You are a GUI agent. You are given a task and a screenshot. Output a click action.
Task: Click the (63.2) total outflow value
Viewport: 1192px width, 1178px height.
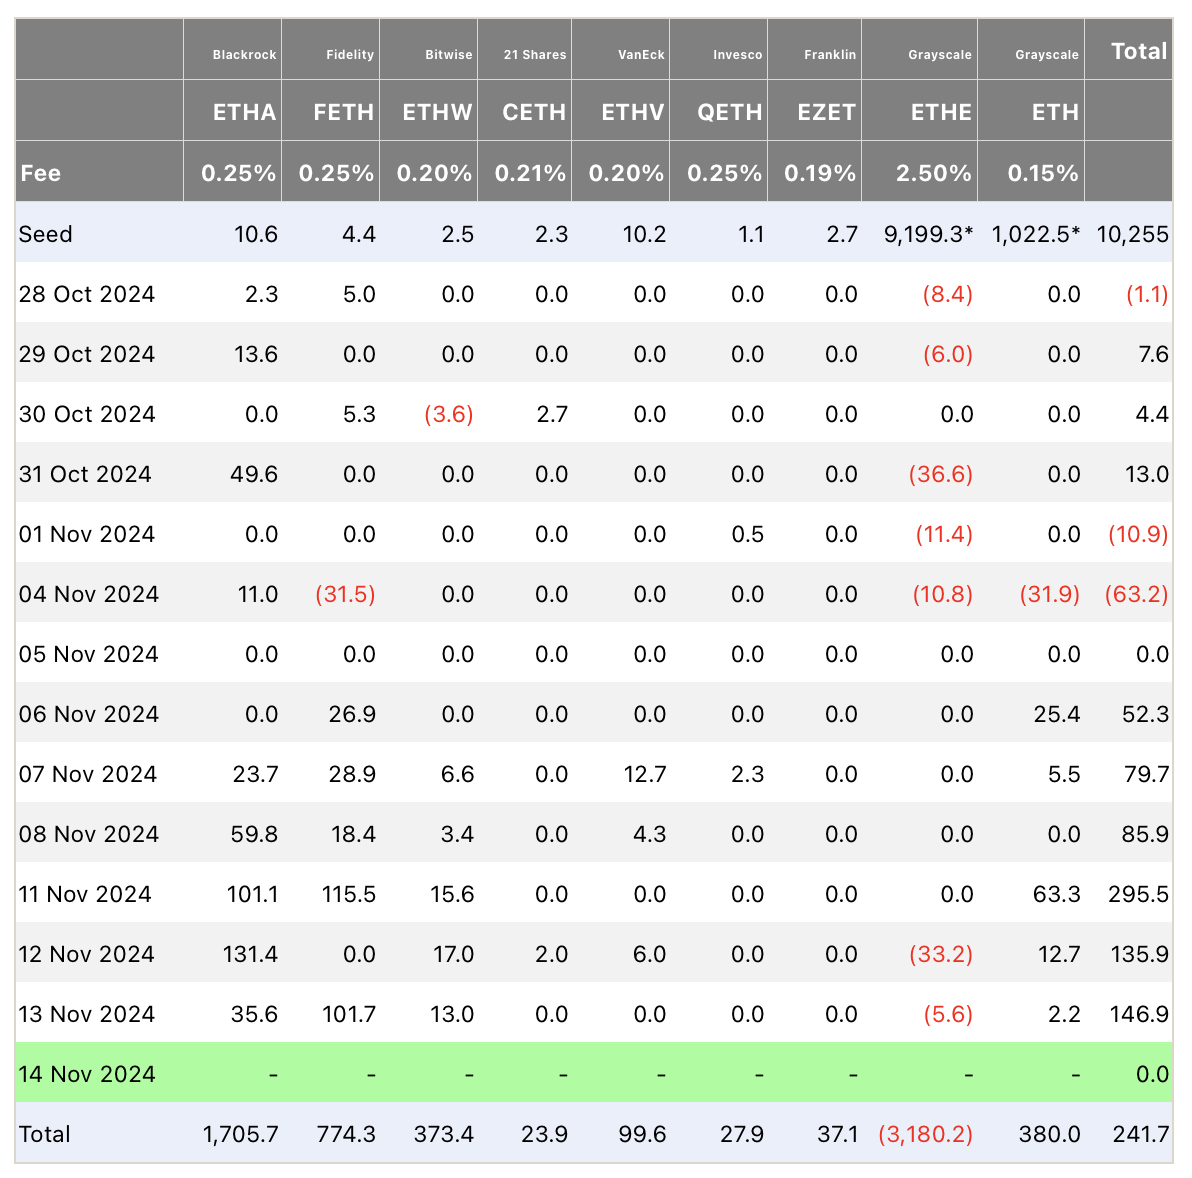point(1137,594)
